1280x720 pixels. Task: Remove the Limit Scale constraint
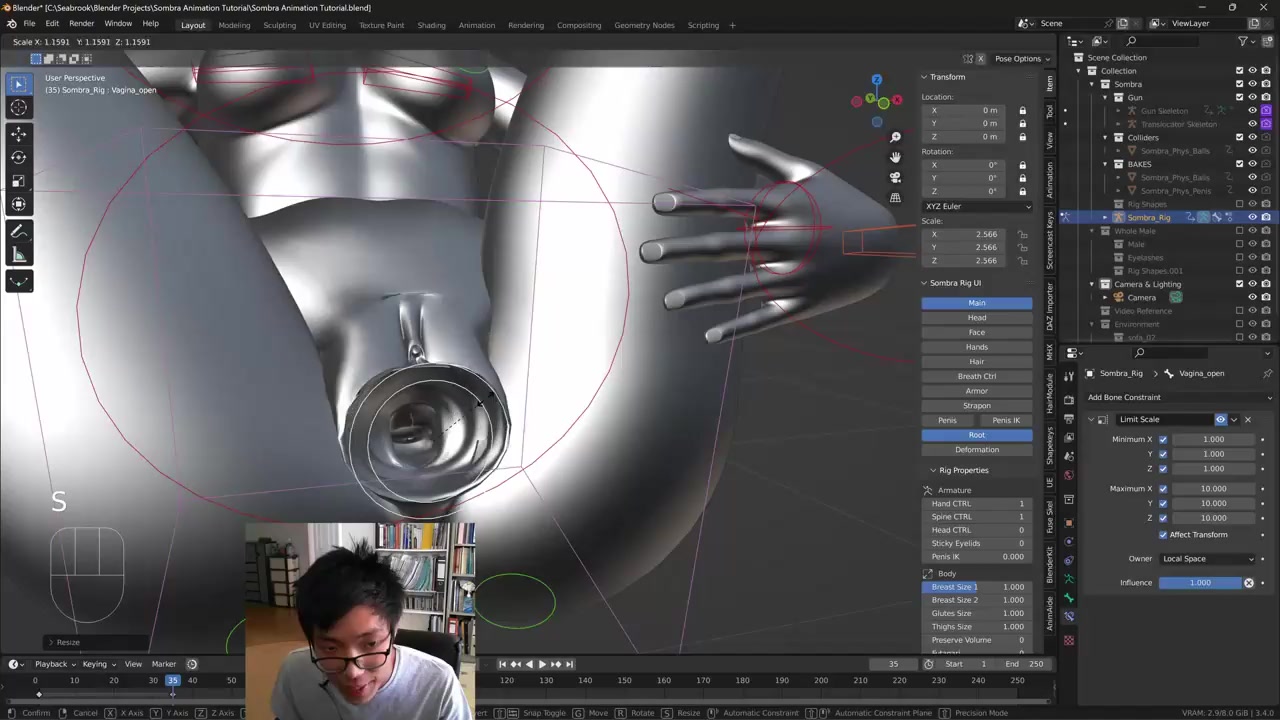[x=1247, y=420]
